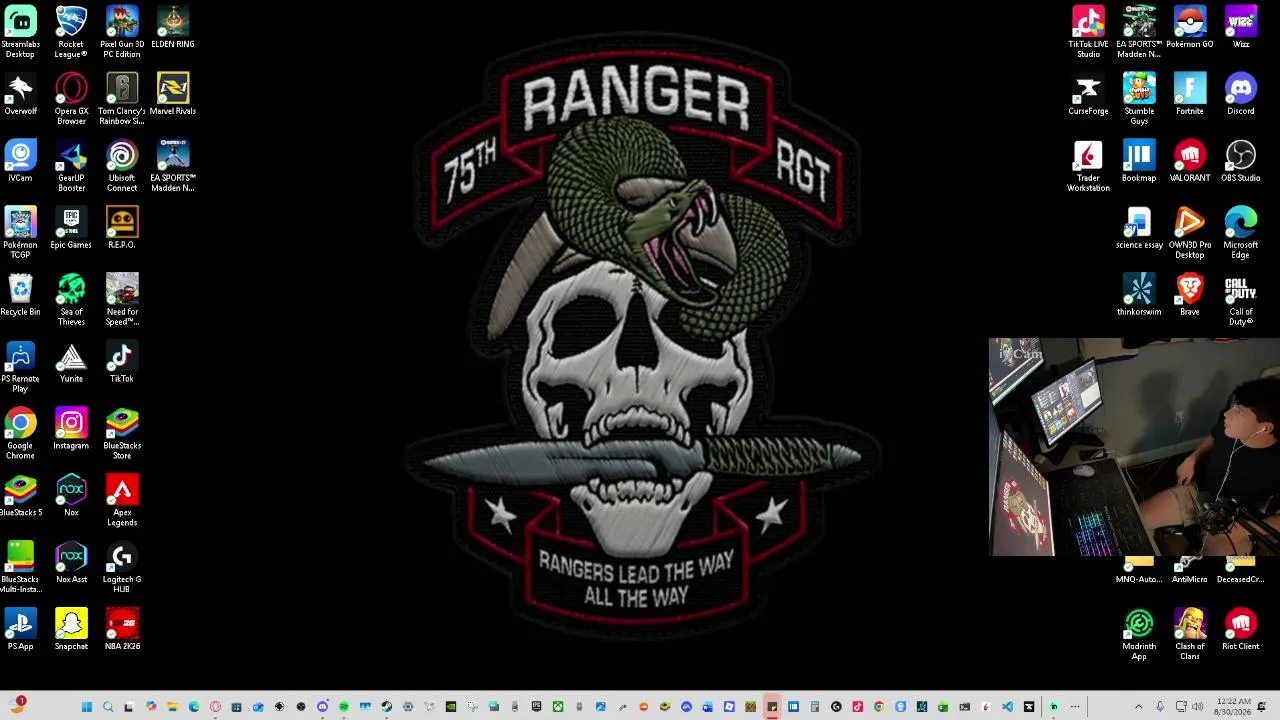This screenshot has width=1280, height=720.
Task: Open Spotify from the taskbar
Action: pos(344,707)
